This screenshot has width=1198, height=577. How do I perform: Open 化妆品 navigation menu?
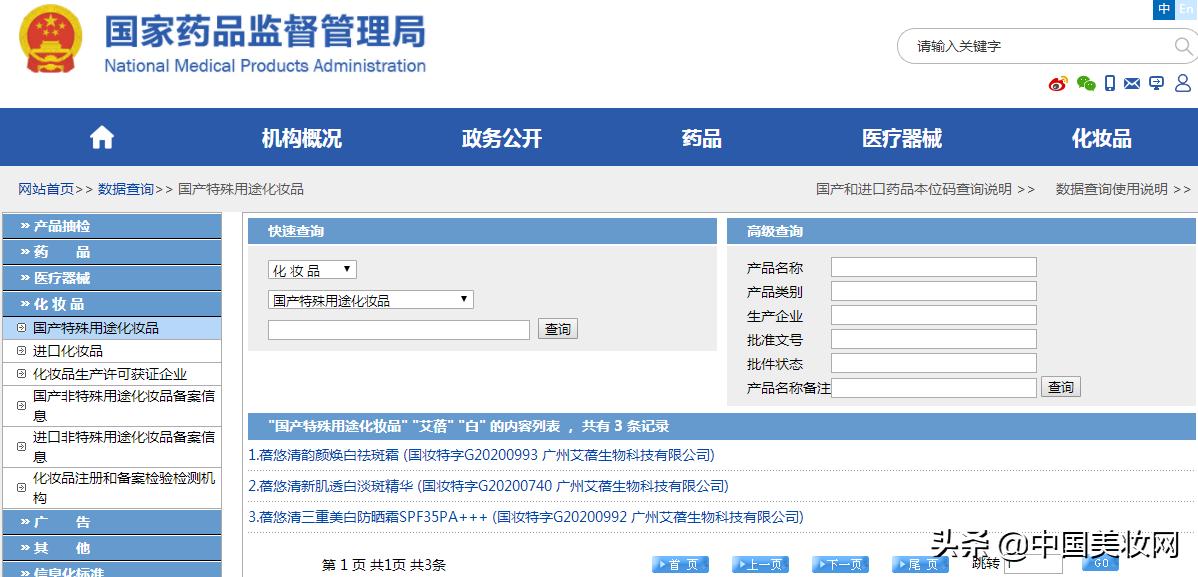(x=1102, y=138)
